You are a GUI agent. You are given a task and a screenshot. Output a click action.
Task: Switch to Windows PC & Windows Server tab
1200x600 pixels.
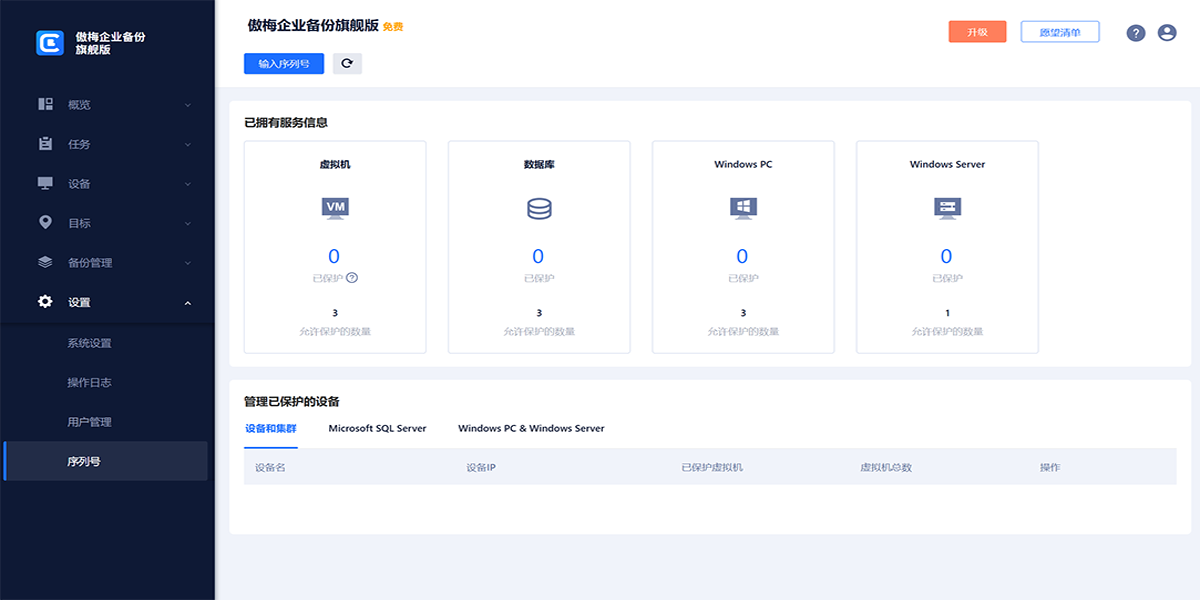coord(531,428)
